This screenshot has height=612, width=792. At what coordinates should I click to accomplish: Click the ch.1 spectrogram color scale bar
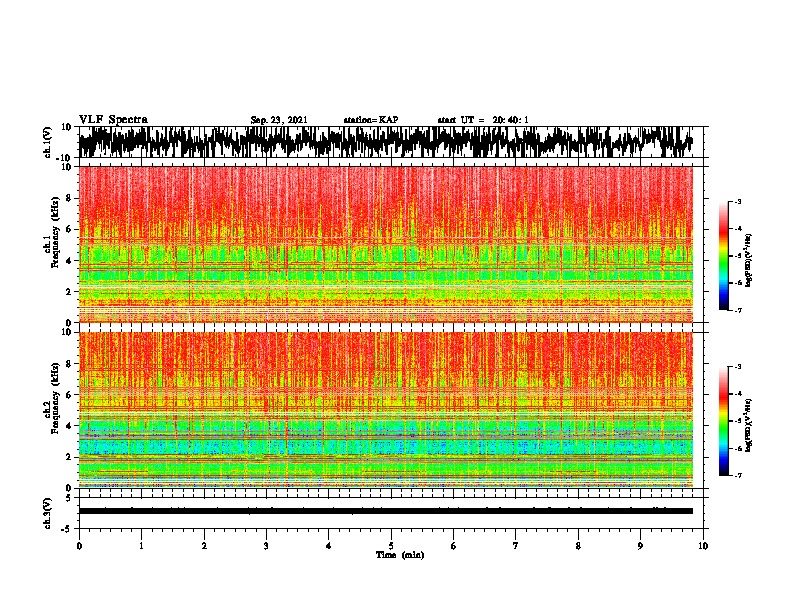724,256
